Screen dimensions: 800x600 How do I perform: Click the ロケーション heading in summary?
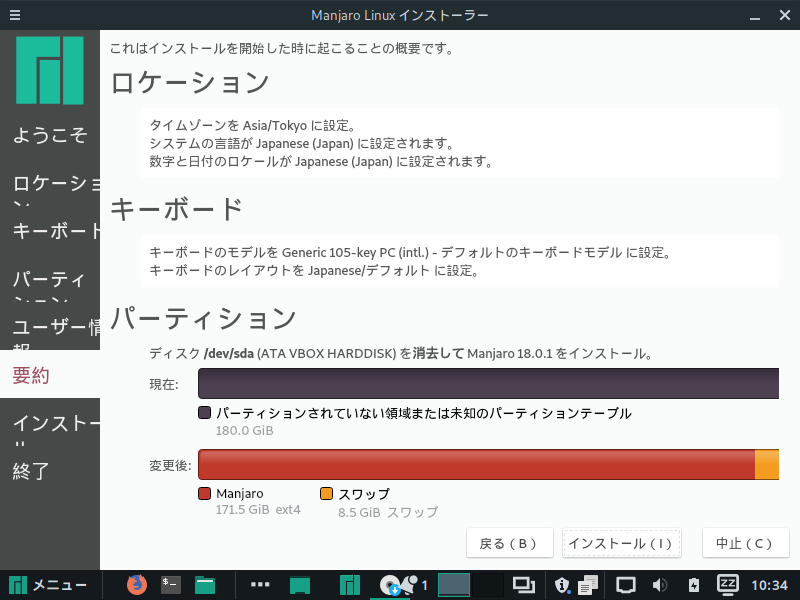pyautogui.click(x=190, y=82)
